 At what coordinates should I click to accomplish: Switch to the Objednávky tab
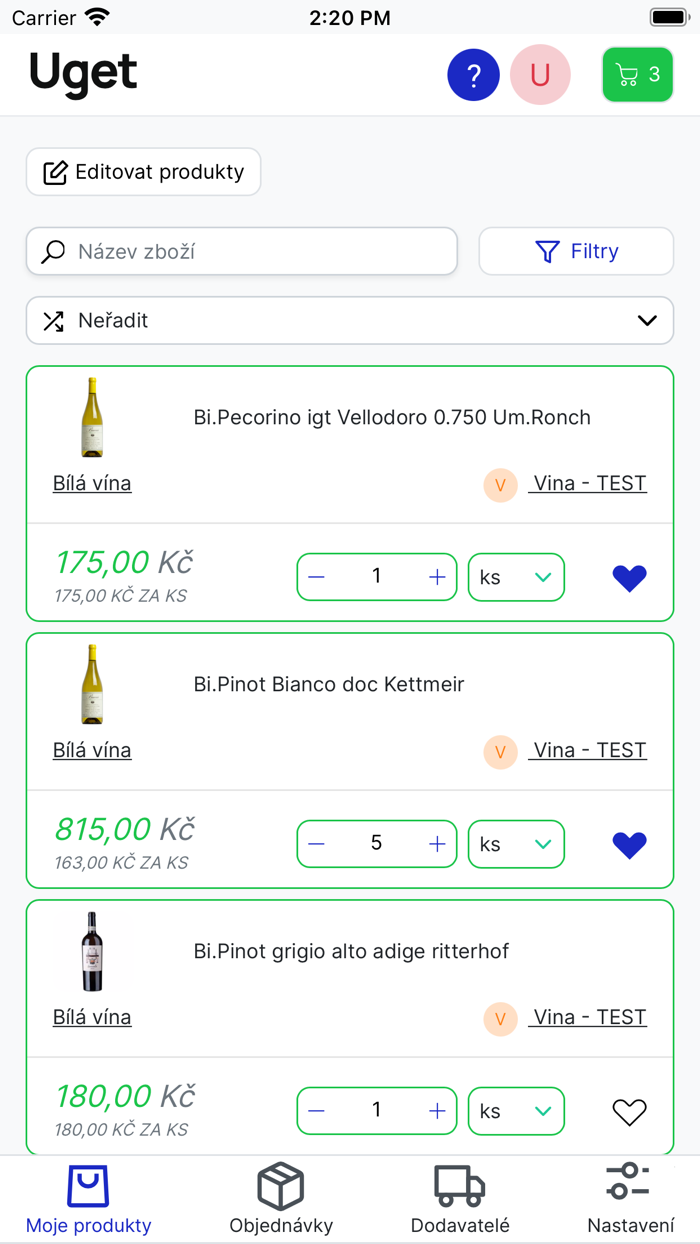coord(281,1199)
